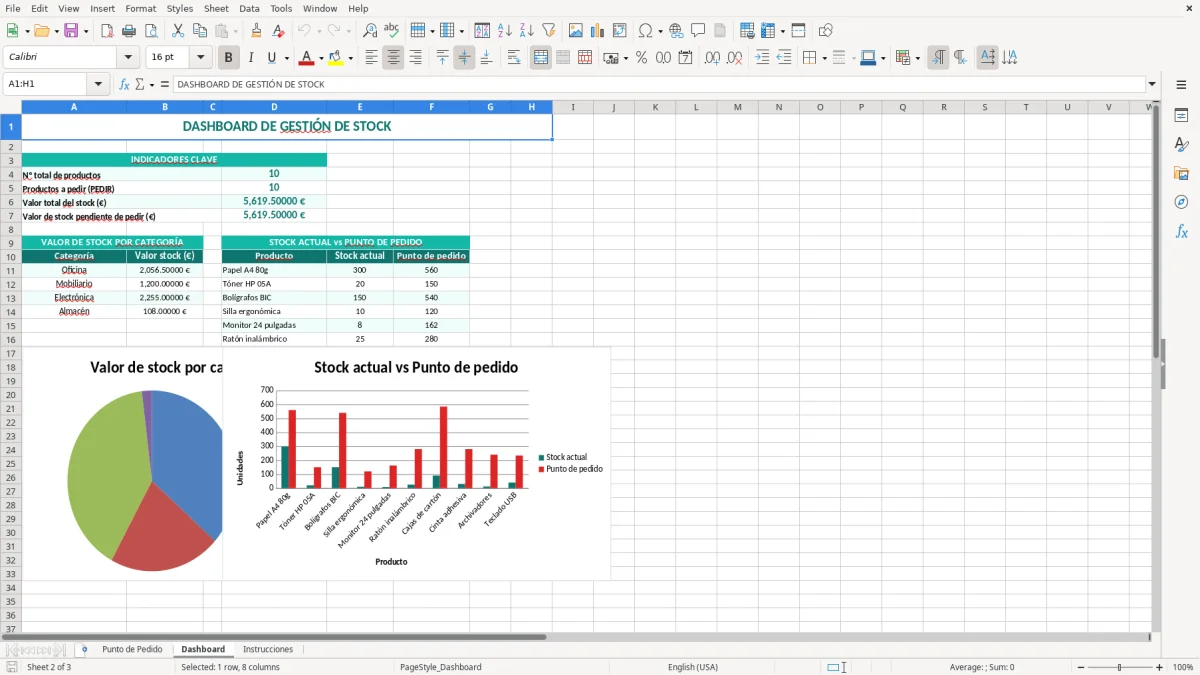
Task: Toggle Center Vertically alignment
Action: (x=464, y=58)
